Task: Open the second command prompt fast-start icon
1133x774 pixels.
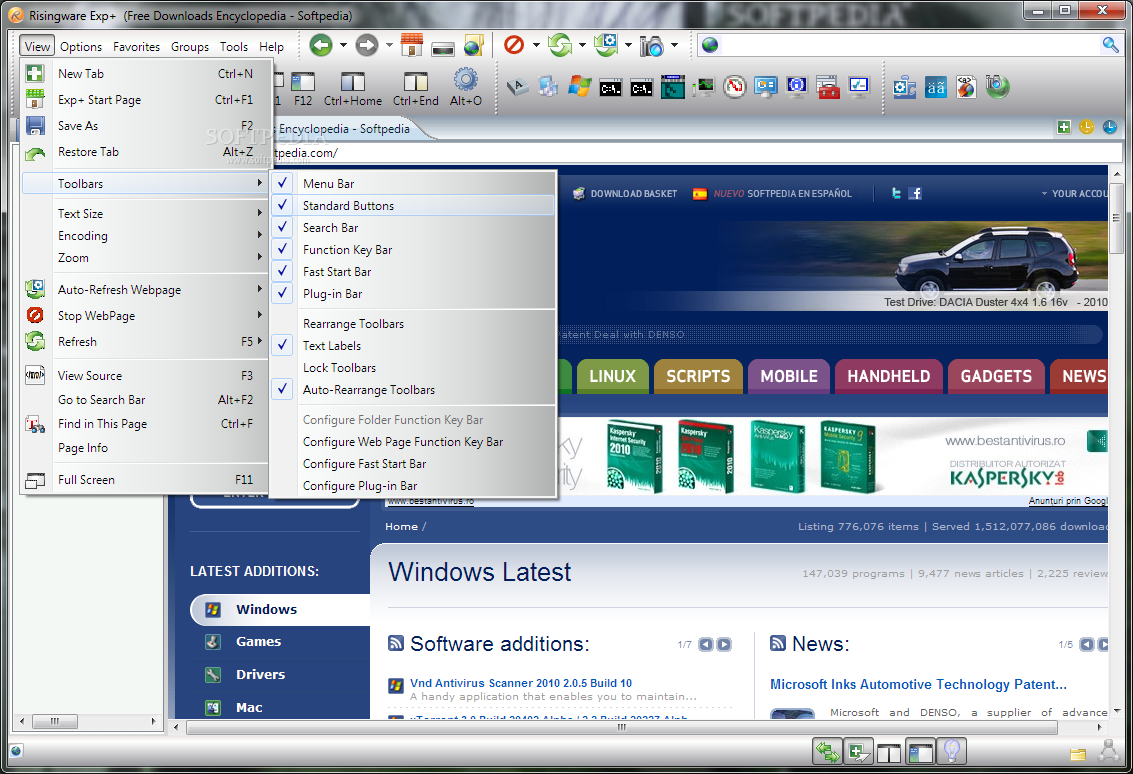Action: [642, 88]
